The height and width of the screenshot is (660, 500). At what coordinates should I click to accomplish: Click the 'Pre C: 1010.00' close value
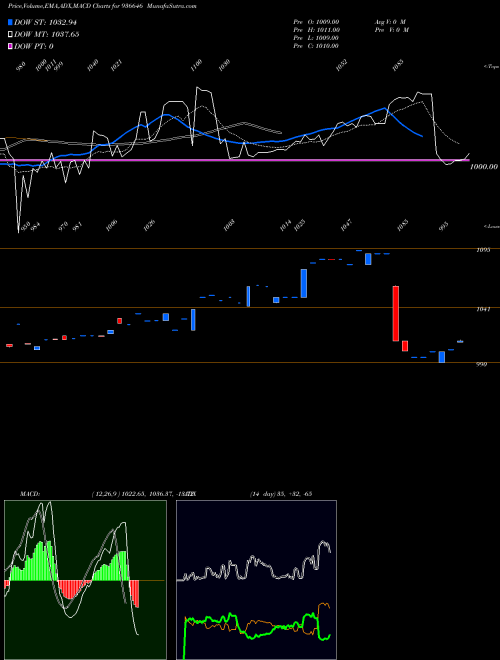(x=316, y=46)
